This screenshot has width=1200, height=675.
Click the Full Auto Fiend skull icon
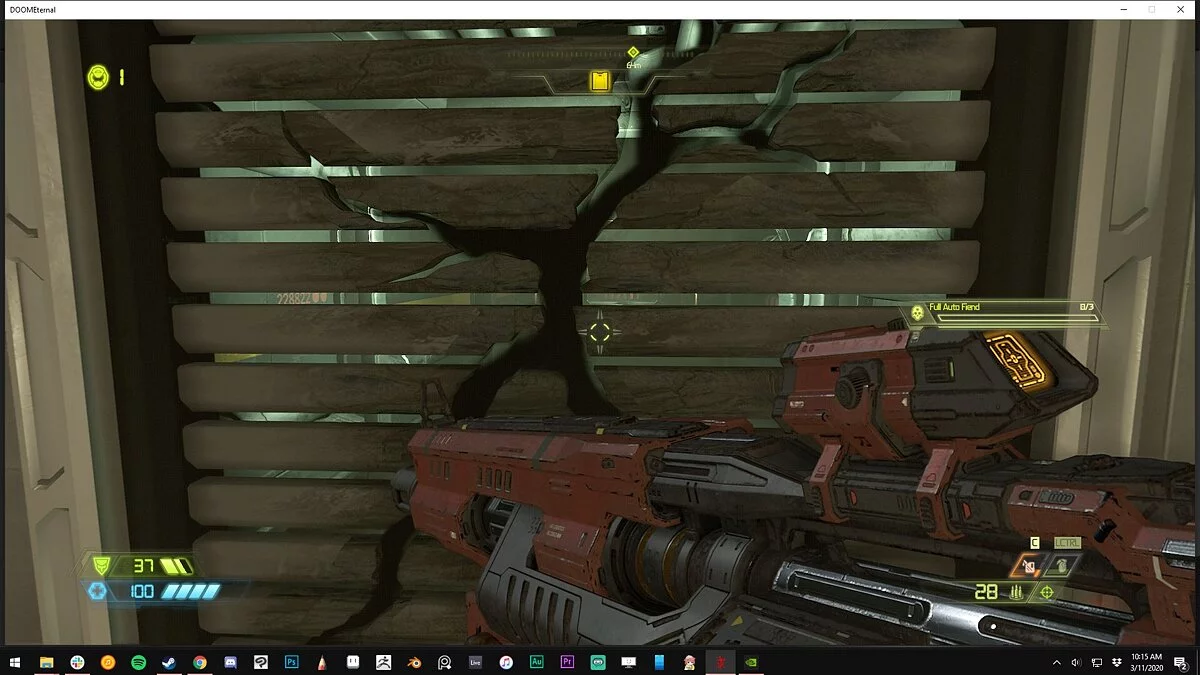click(x=917, y=313)
